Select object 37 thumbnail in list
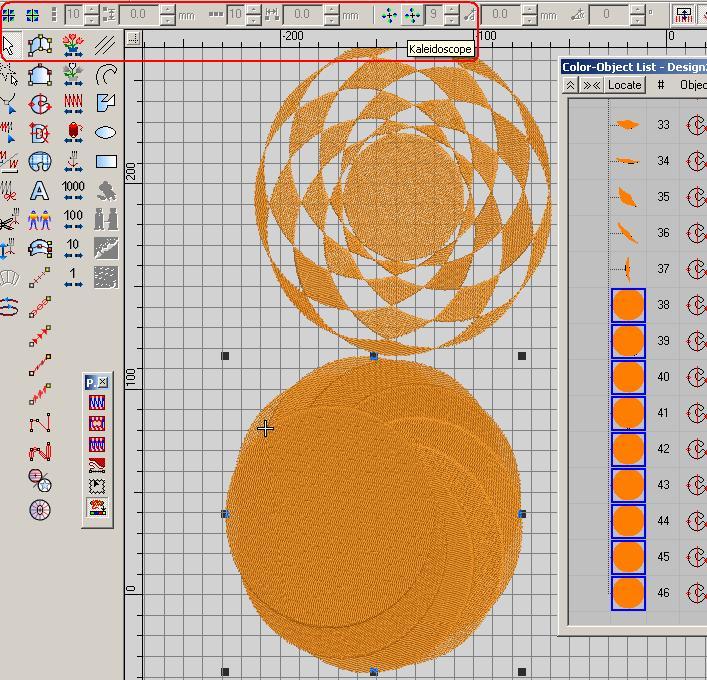The height and width of the screenshot is (680, 707). (628, 269)
